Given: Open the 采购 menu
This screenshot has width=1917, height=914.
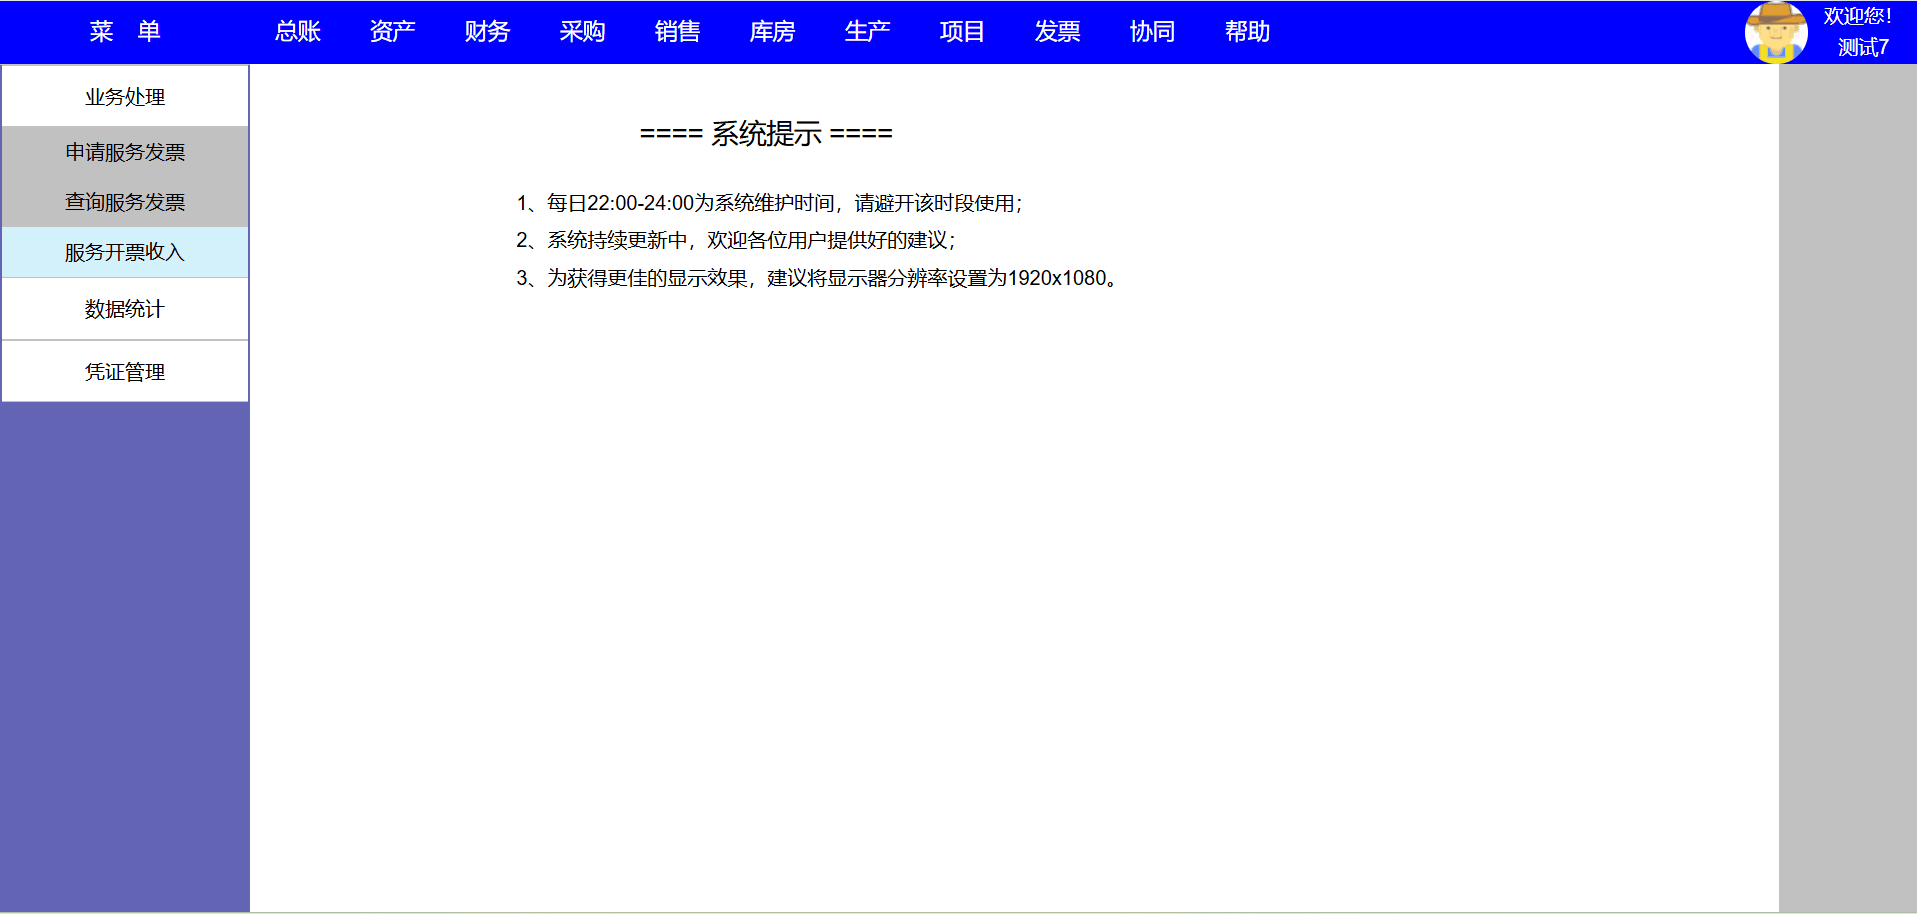Looking at the screenshot, I should 582,32.
